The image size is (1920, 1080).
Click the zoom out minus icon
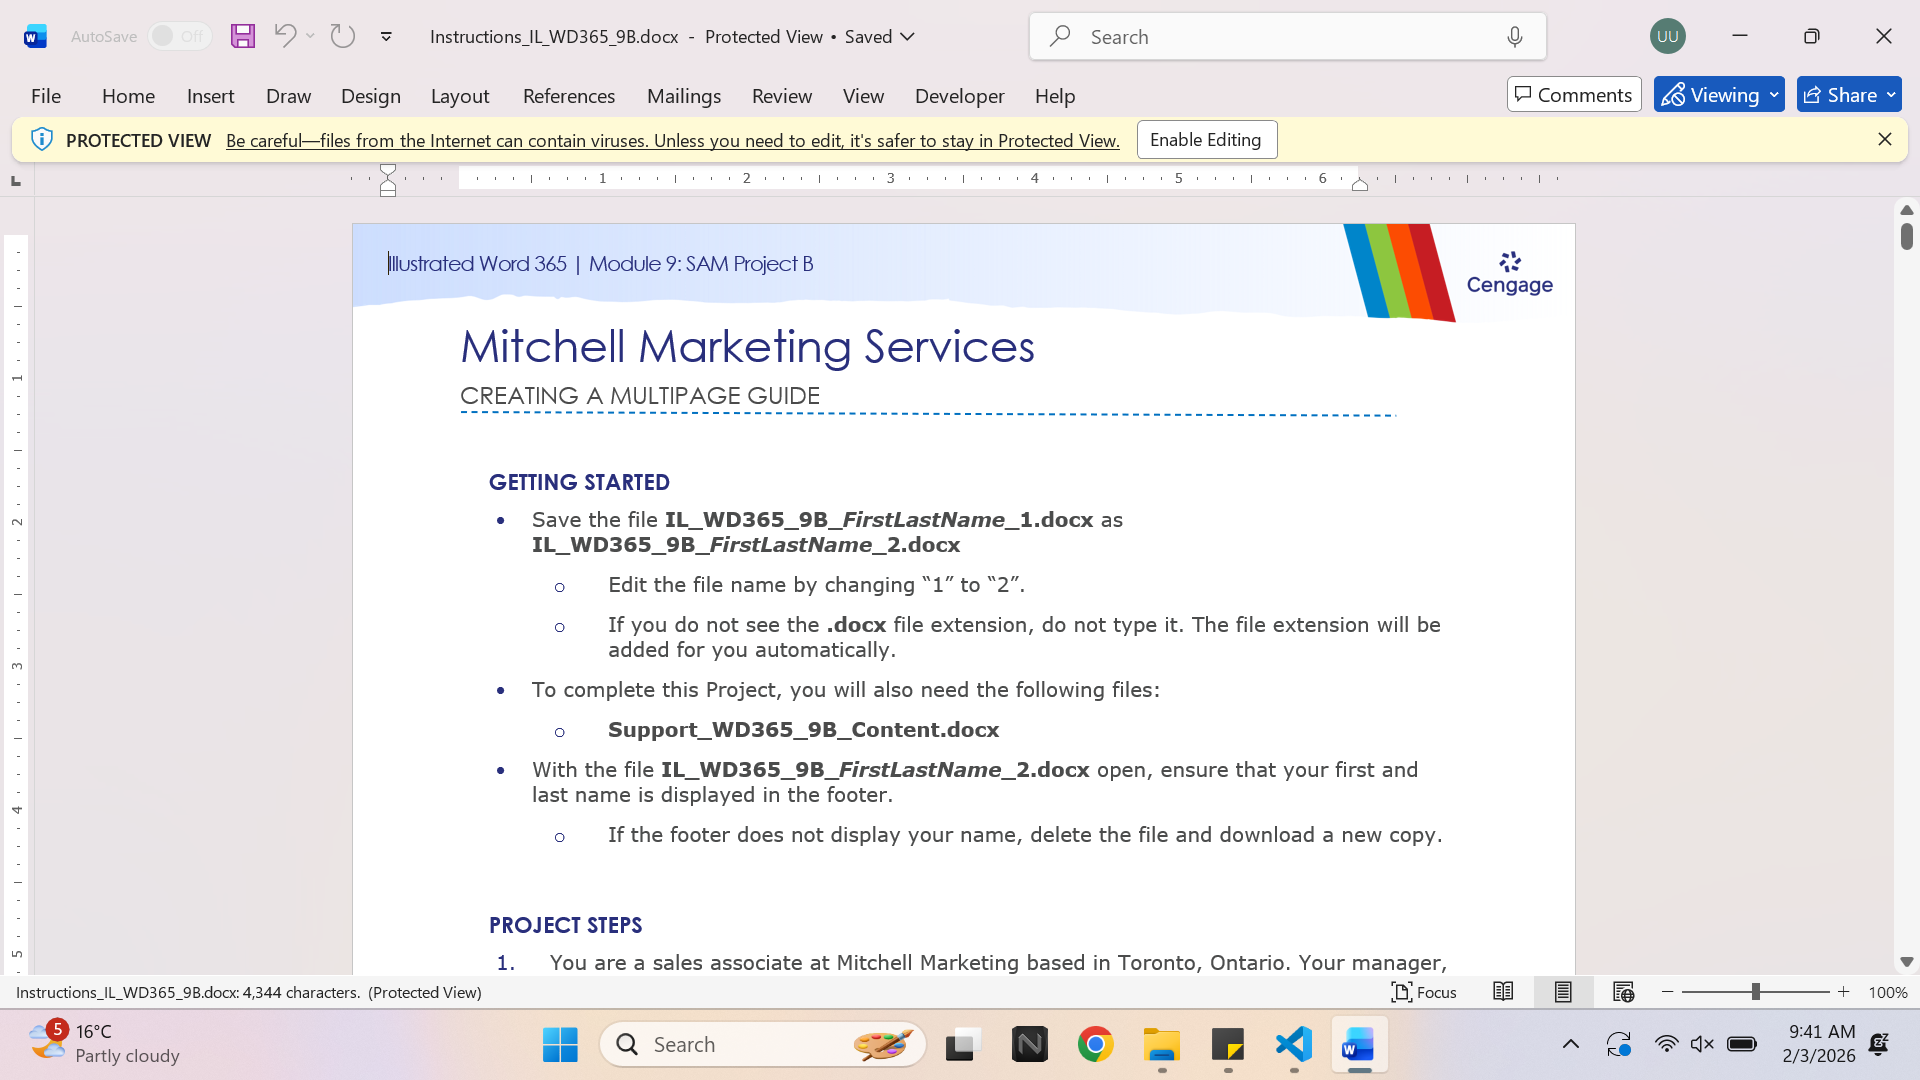(x=1667, y=992)
